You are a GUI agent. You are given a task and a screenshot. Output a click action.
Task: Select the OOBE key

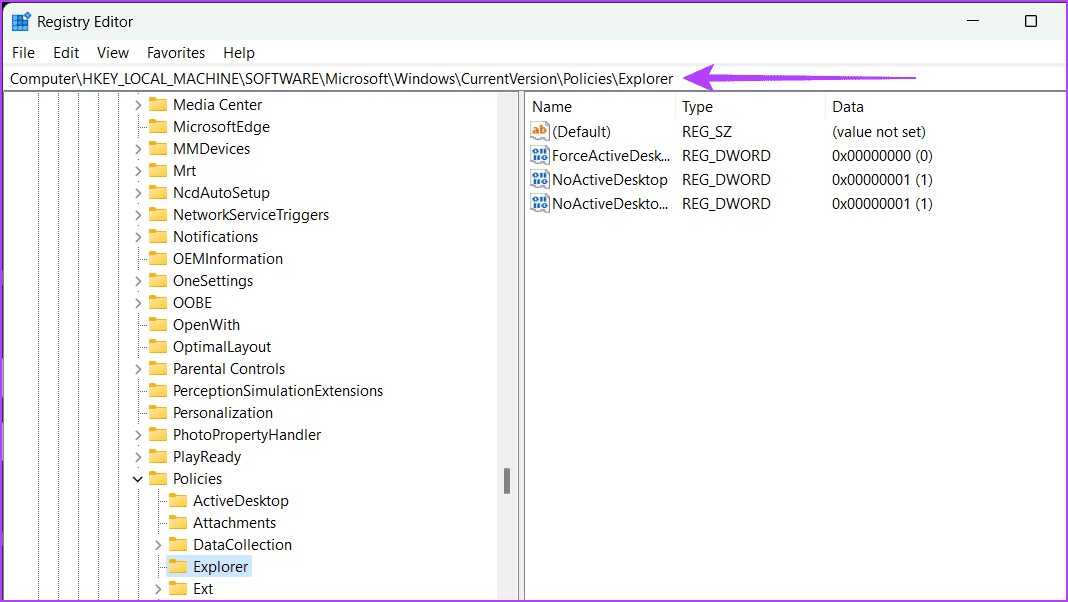tap(192, 302)
